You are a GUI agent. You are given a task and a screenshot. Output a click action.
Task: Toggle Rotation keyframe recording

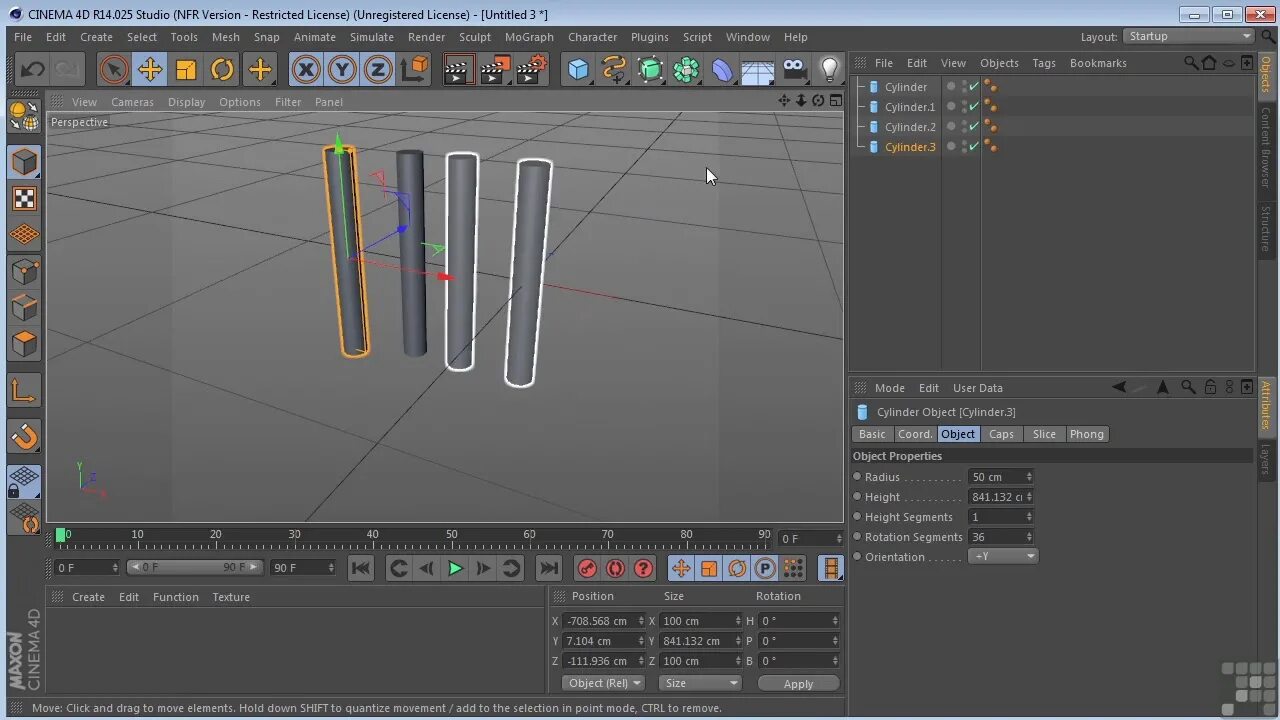(x=736, y=568)
